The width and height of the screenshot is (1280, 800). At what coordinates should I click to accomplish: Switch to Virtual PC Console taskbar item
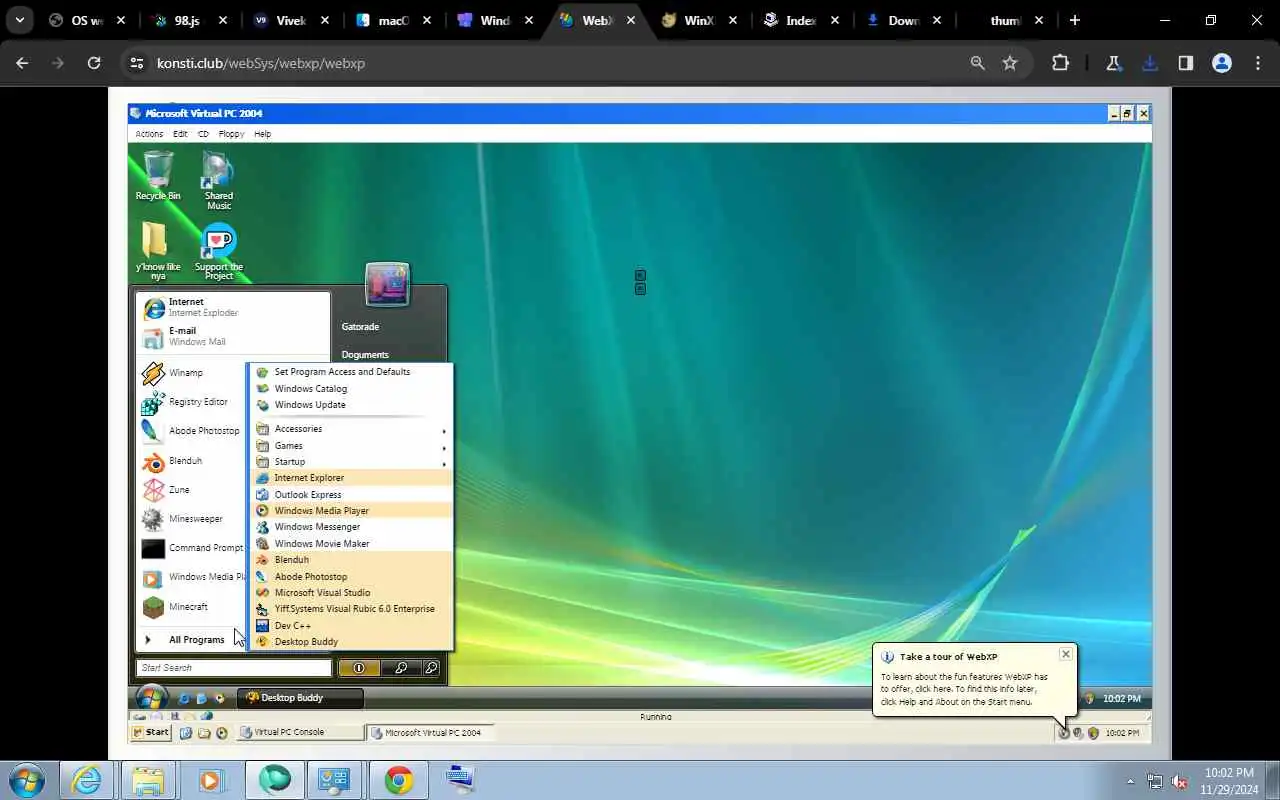(301, 733)
